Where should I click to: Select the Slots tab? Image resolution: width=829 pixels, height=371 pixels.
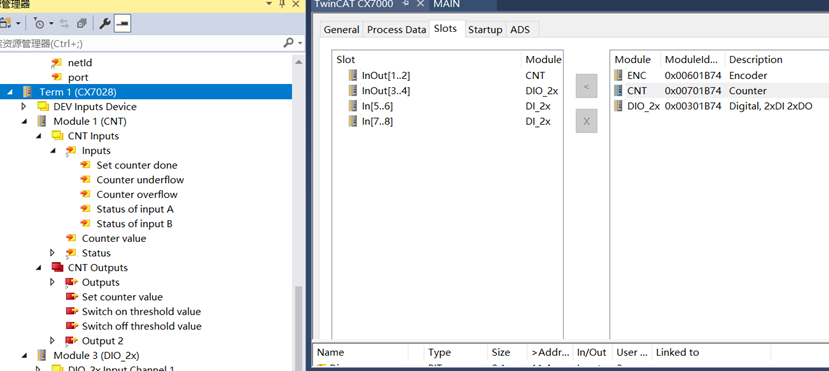point(445,29)
